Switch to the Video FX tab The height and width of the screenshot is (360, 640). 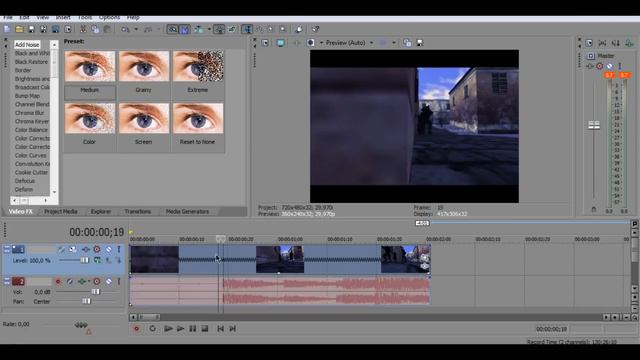pos(20,211)
